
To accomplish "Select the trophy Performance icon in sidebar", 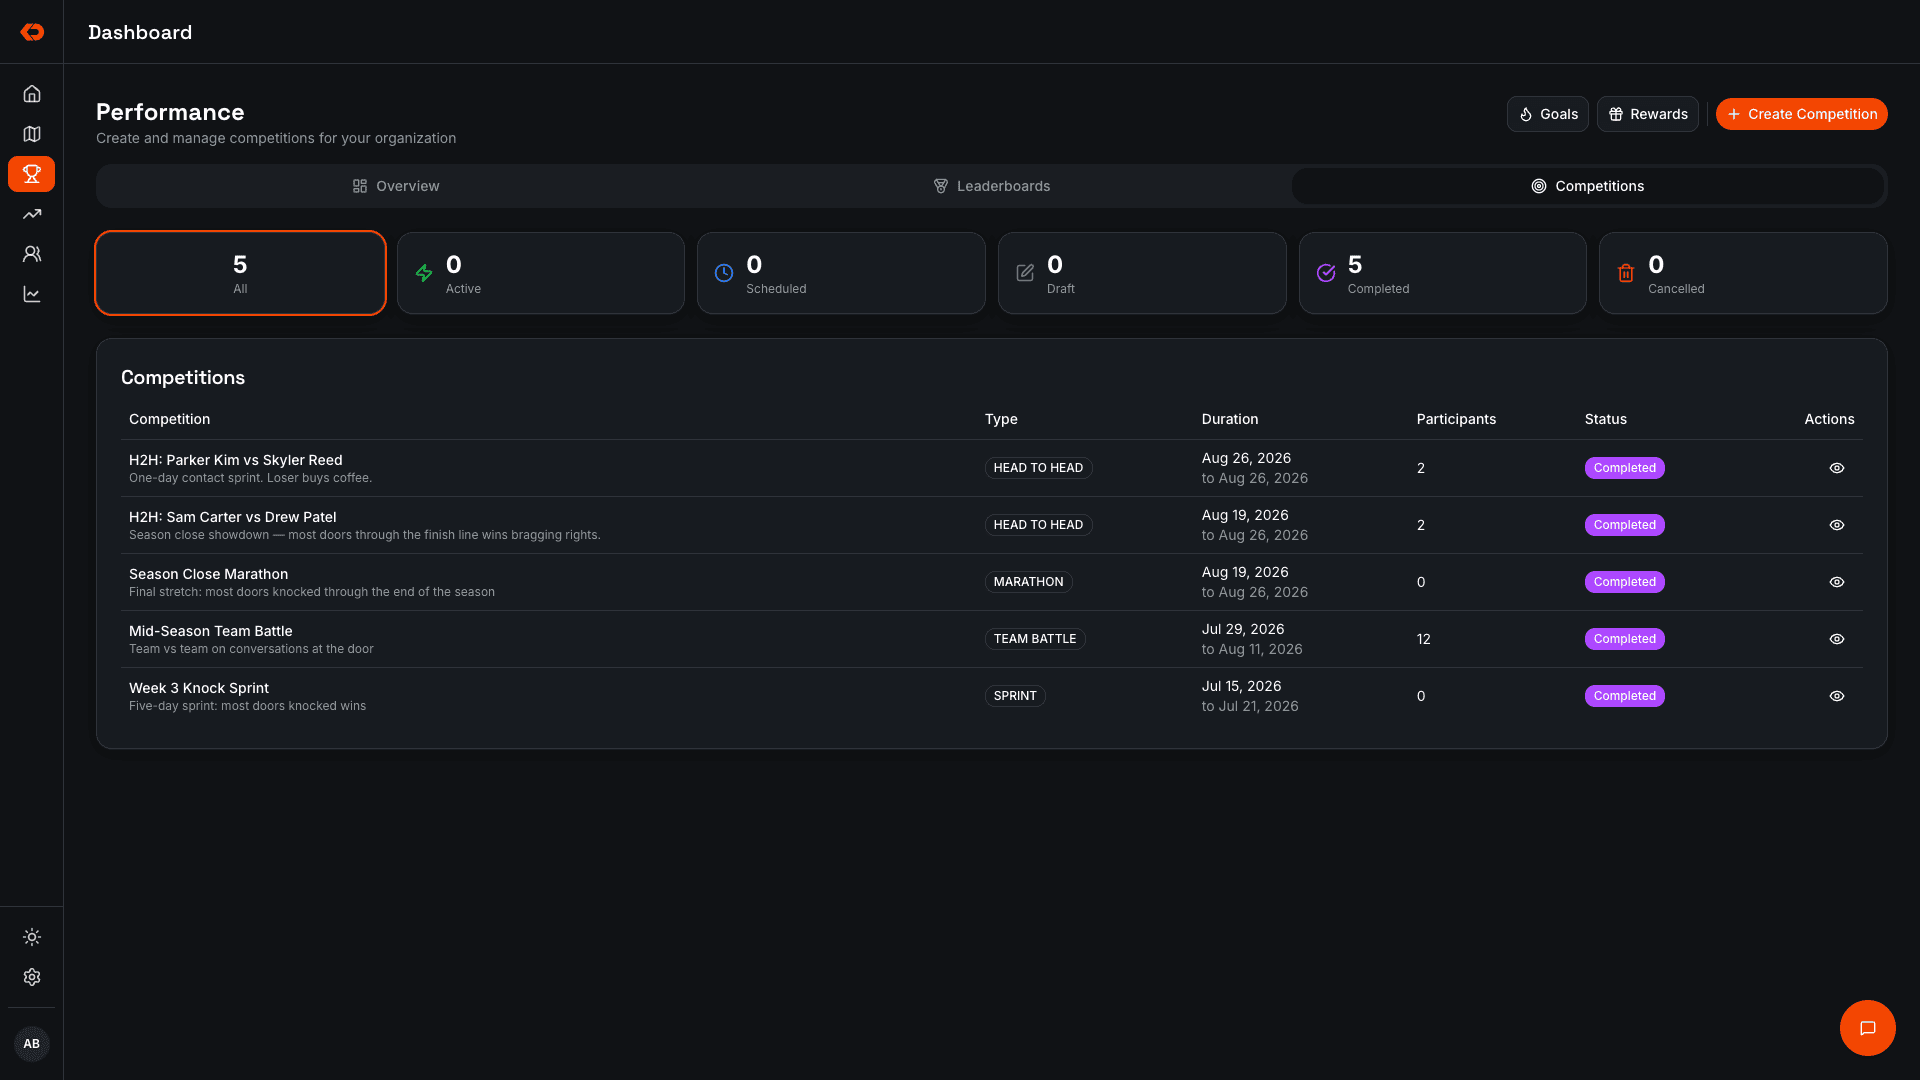I will click(x=32, y=174).
